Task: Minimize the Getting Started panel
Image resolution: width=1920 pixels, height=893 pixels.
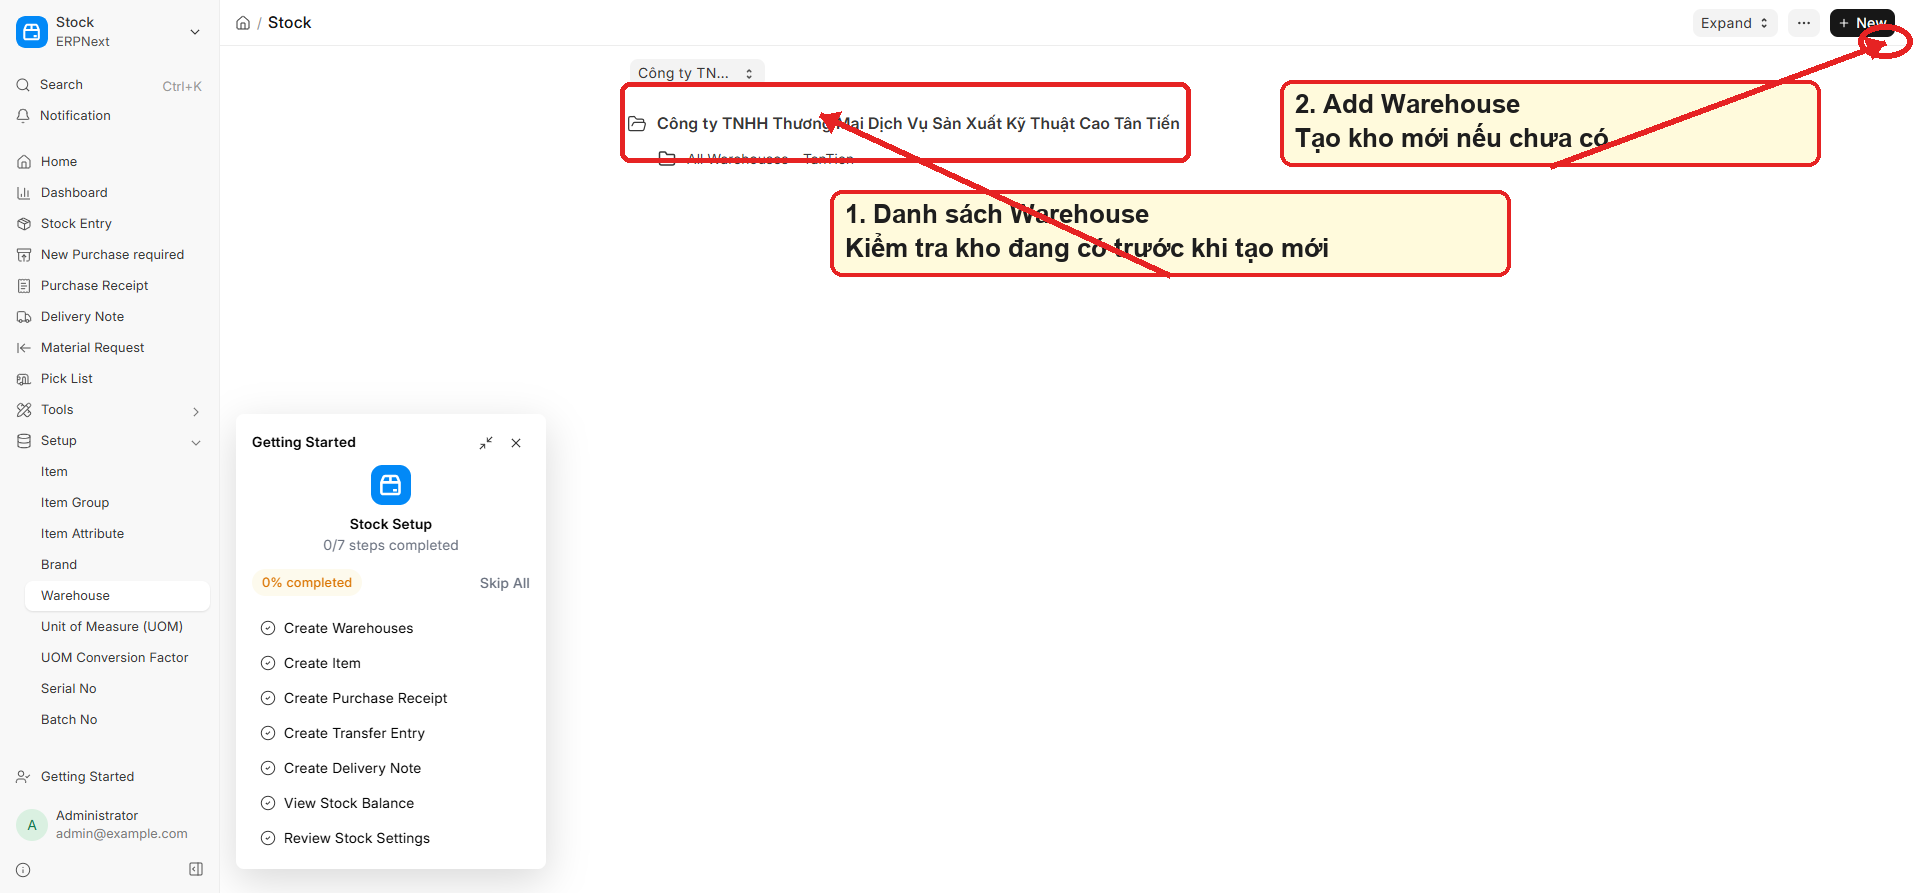Action: point(486,443)
